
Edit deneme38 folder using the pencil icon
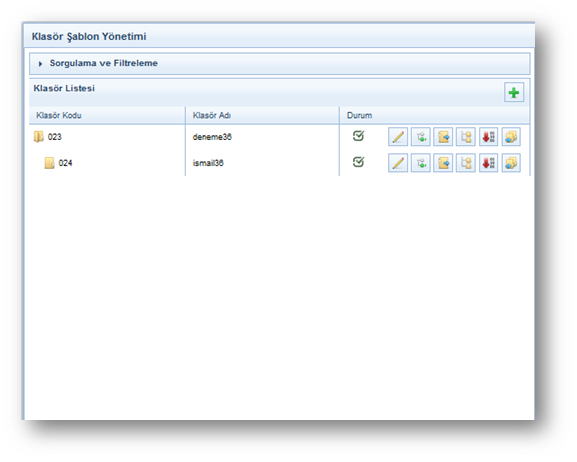point(398,137)
